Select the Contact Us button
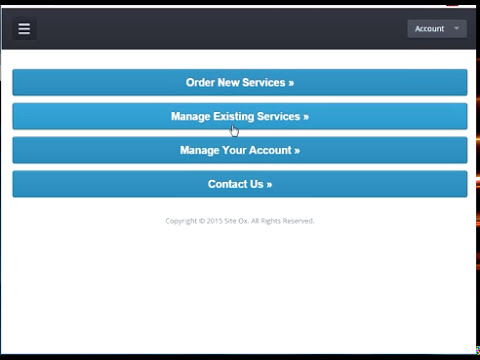Screen dimensions: 480x360 [x=240, y=184]
